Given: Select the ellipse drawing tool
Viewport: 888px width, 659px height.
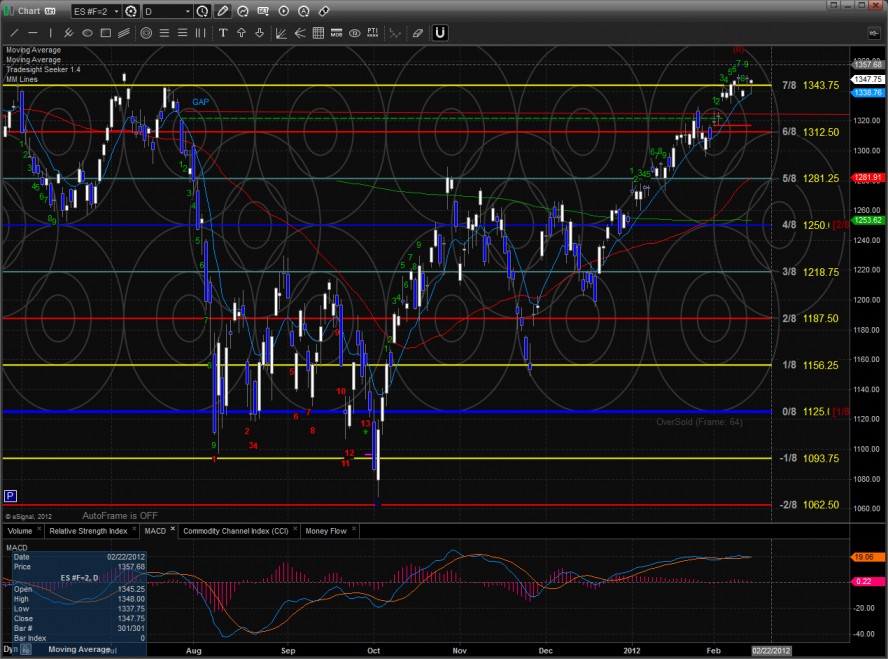Looking at the screenshot, I should (87, 33).
